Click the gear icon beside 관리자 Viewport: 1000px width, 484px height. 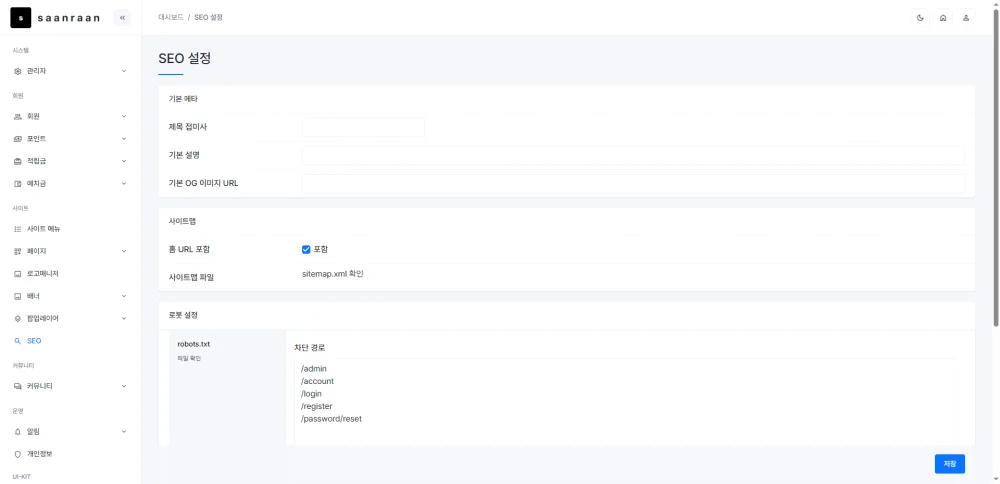click(x=18, y=71)
